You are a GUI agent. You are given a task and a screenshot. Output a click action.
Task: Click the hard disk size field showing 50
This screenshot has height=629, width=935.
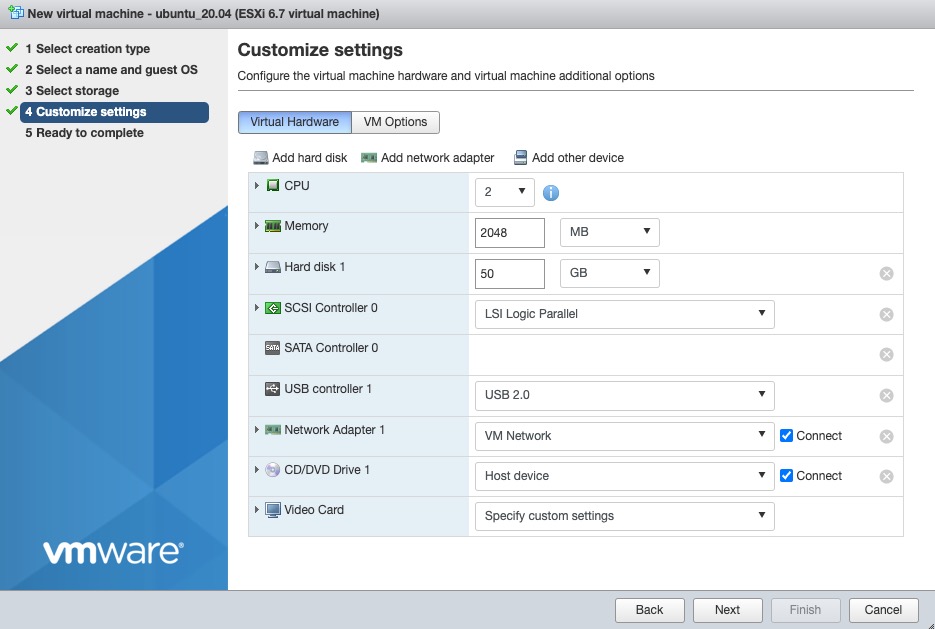pos(510,274)
